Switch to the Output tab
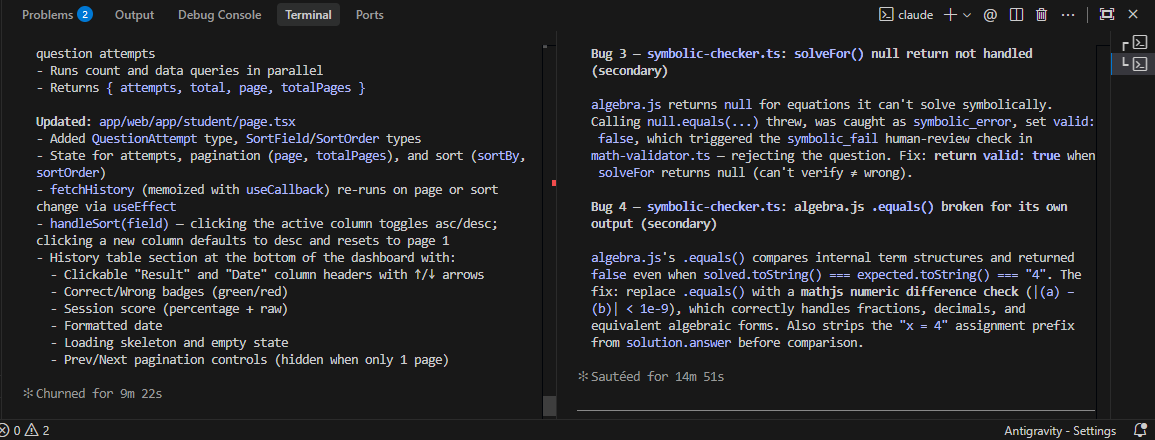1155x440 pixels. (x=135, y=15)
